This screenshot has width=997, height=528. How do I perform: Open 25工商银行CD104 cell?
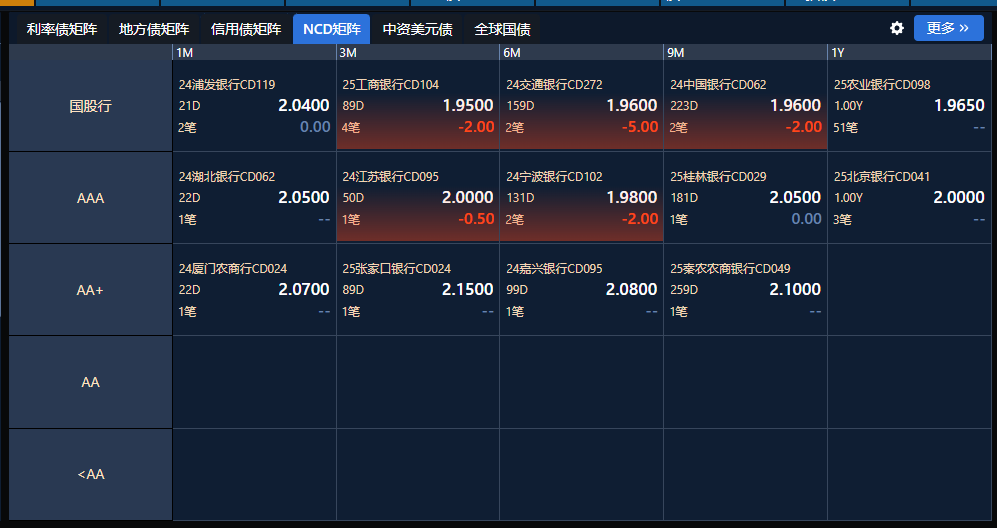tap(418, 106)
